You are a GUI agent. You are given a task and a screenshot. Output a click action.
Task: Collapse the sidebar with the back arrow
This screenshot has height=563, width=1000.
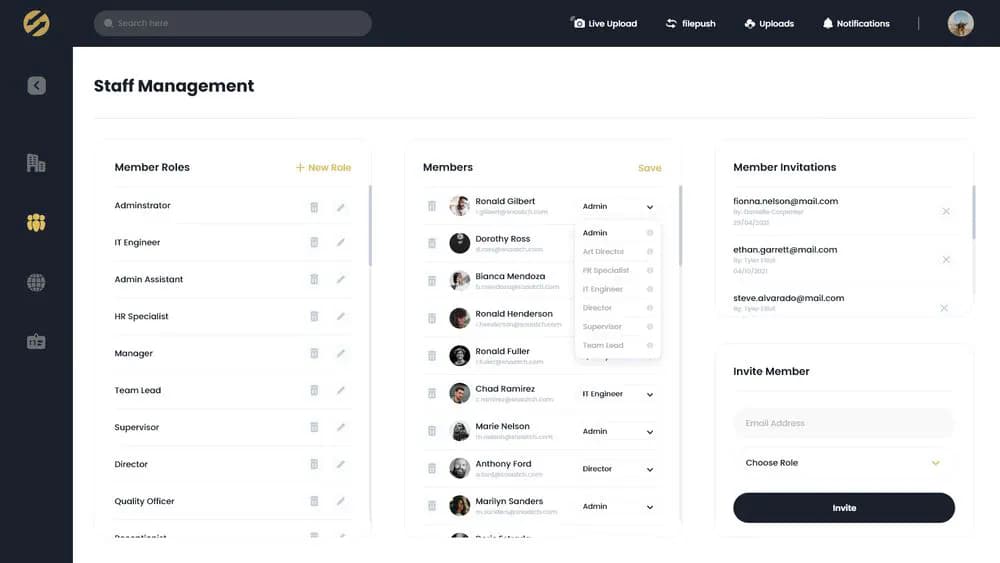(36, 85)
